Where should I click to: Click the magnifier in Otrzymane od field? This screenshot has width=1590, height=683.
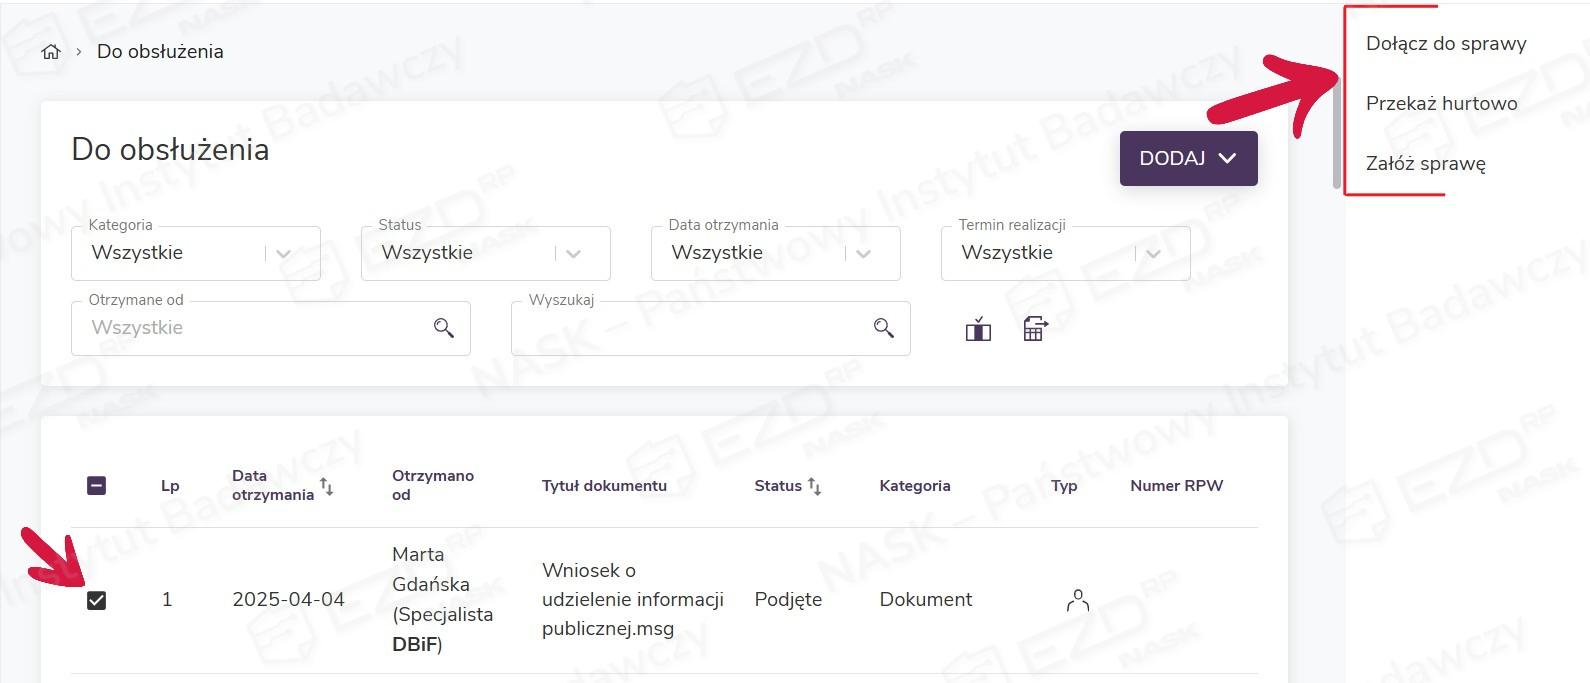(444, 328)
